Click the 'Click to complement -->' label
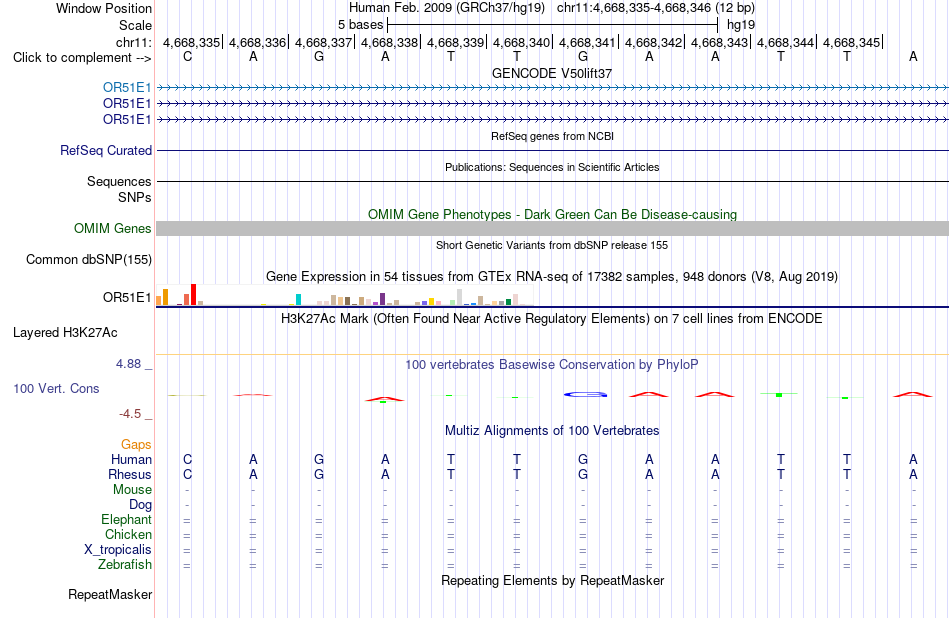Viewport: 950px width, 618px height. tap(82, 58)
